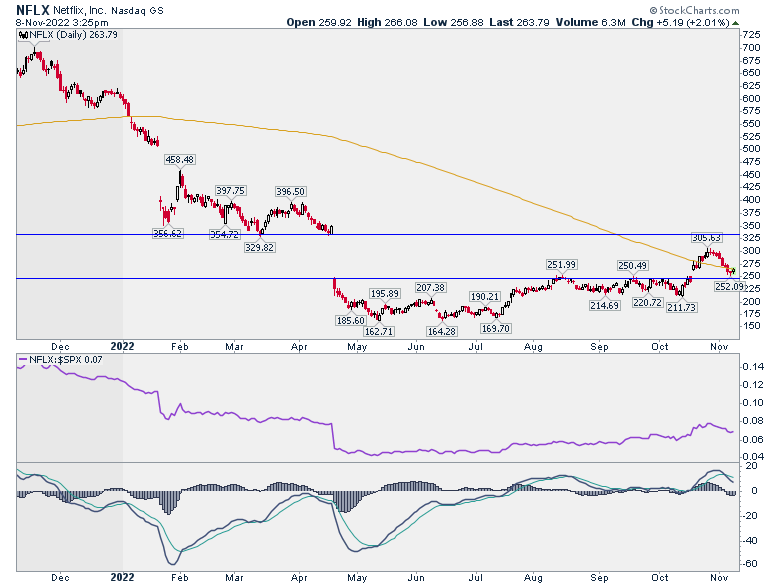The width and height of the screenshot is (780, 586).
Task: Click the 190.21 price label
Action: [485, 297]
